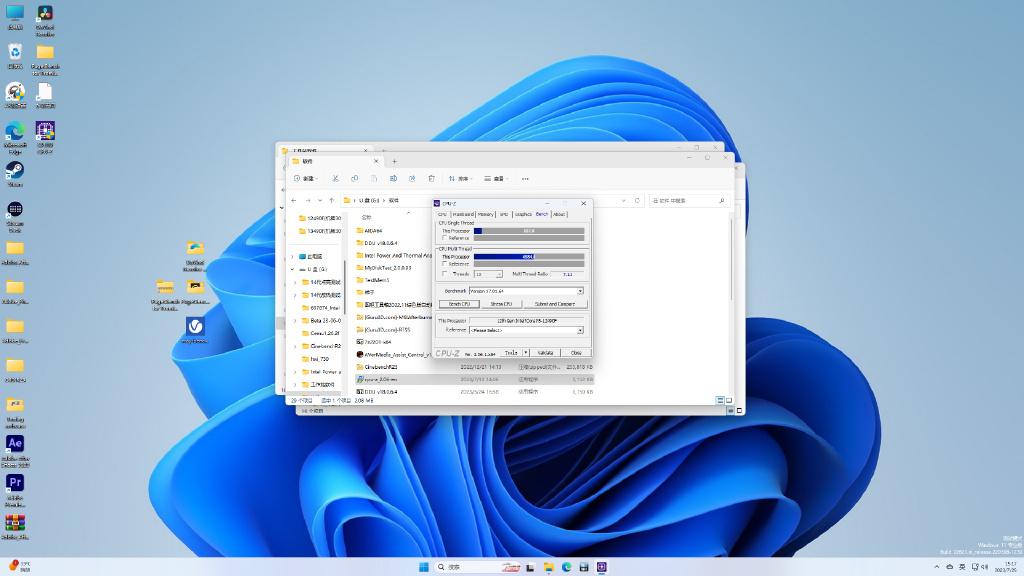1024x576 pixels.
Task: Click the Microsoft Edge desktop icon
Action: (x=15, y=131)
